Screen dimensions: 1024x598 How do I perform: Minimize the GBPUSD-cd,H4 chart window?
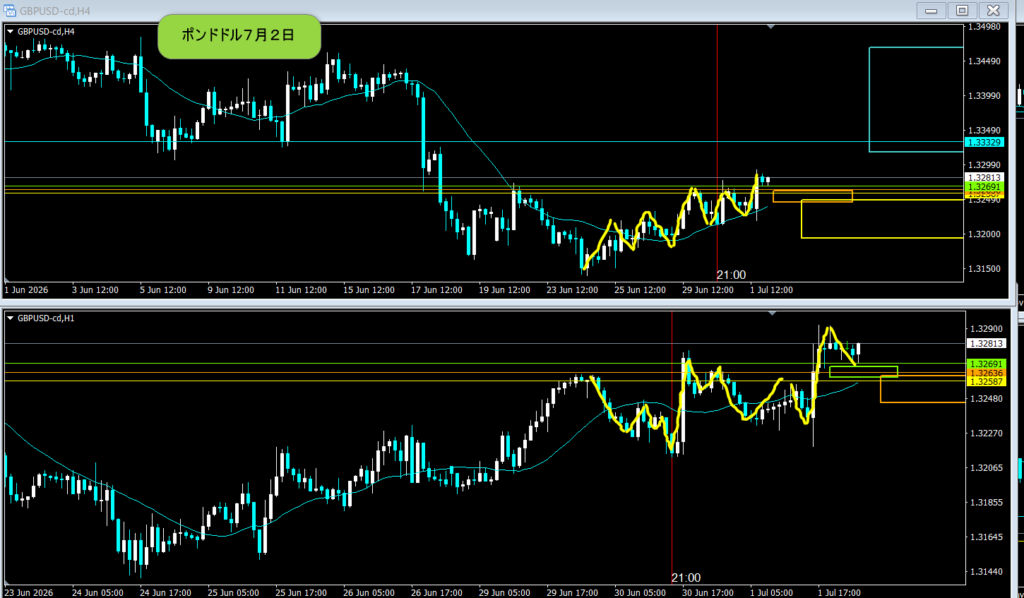coord(931,10)
